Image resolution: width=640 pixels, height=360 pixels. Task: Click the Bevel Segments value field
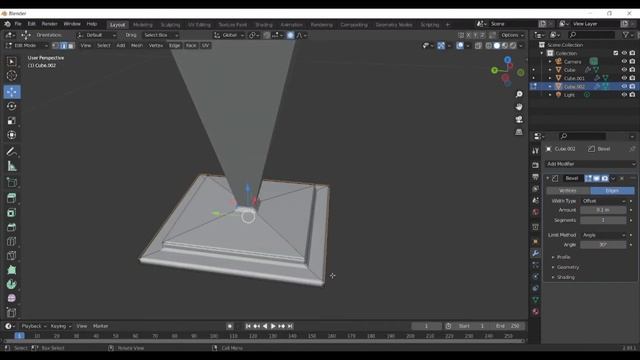tap(603, 220)
